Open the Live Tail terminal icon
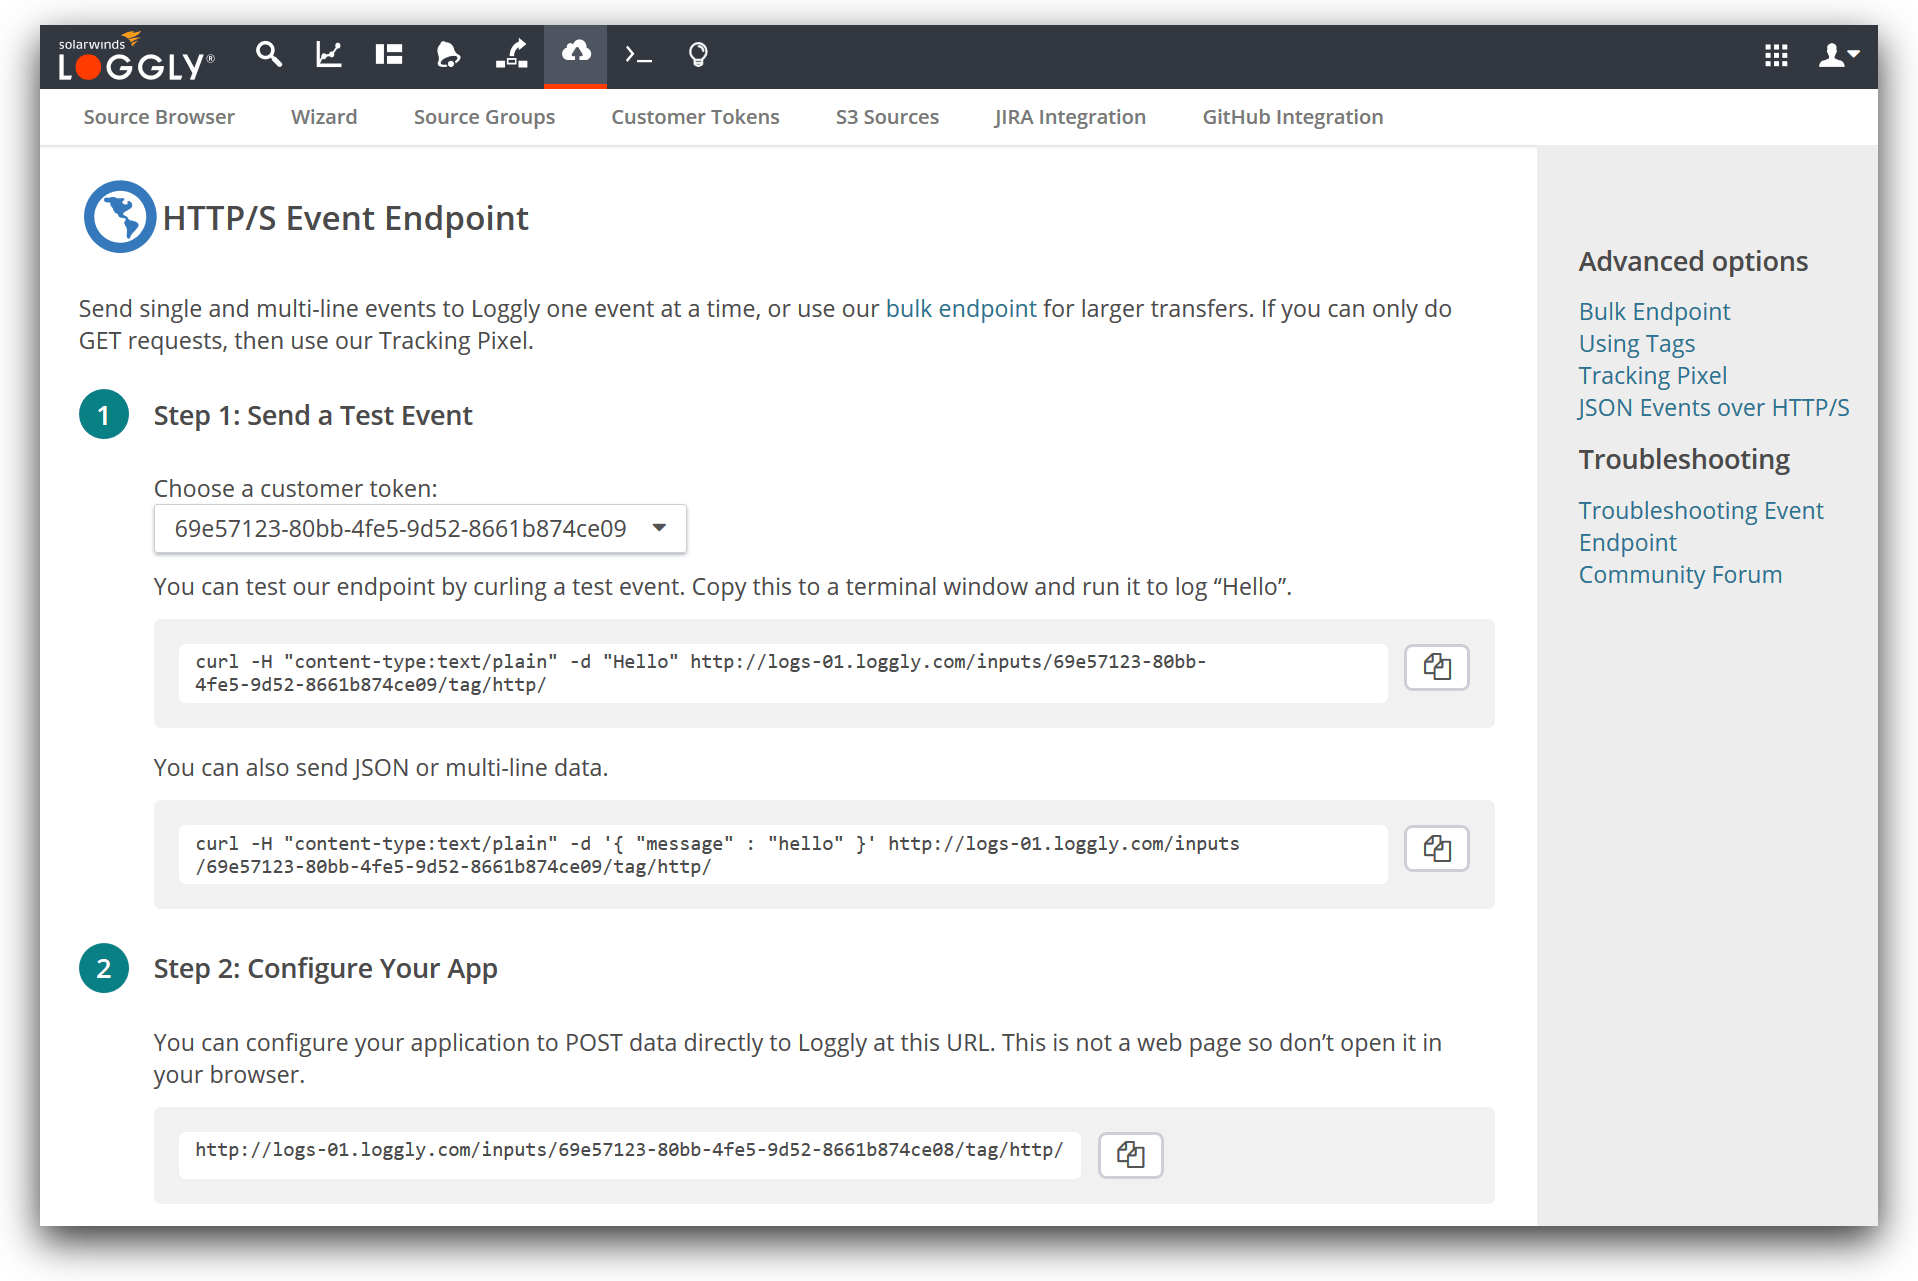 coord(638,55)
